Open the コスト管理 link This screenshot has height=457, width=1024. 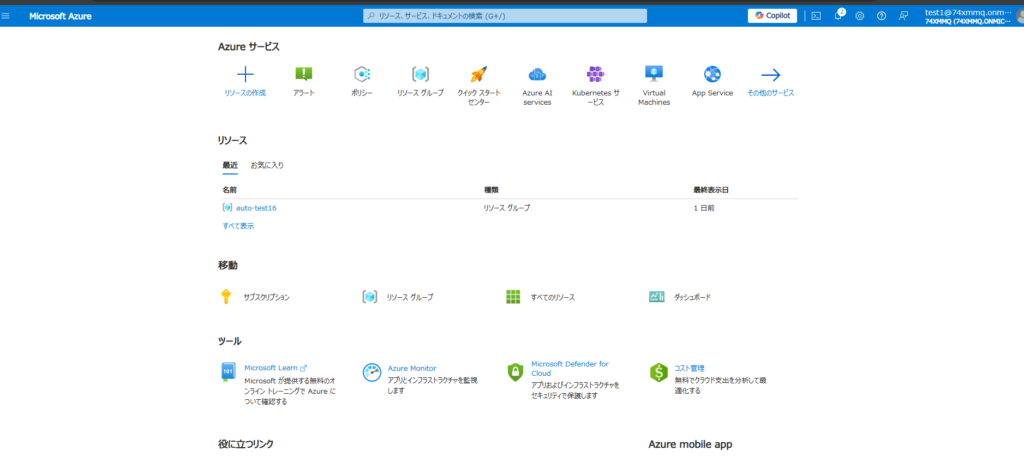(x=690, y=368)
